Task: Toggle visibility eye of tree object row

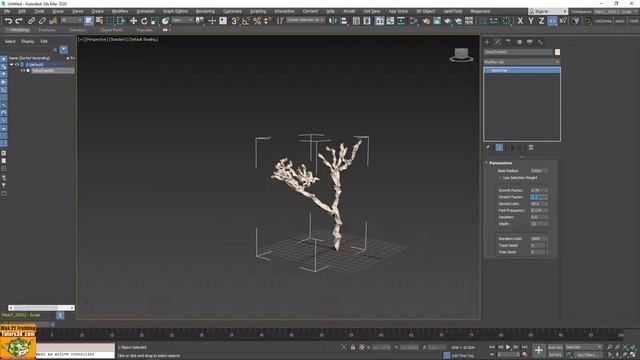Action: tap(22, 71)
